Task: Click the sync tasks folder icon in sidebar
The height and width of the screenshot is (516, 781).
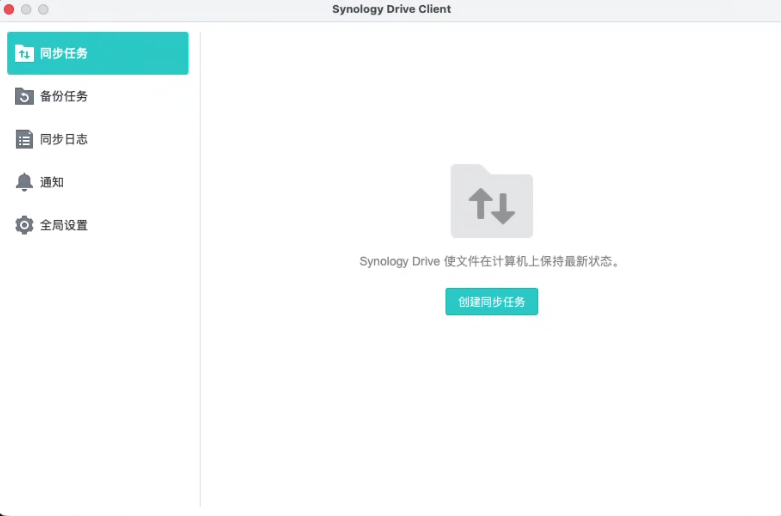Action: point(24,53)
